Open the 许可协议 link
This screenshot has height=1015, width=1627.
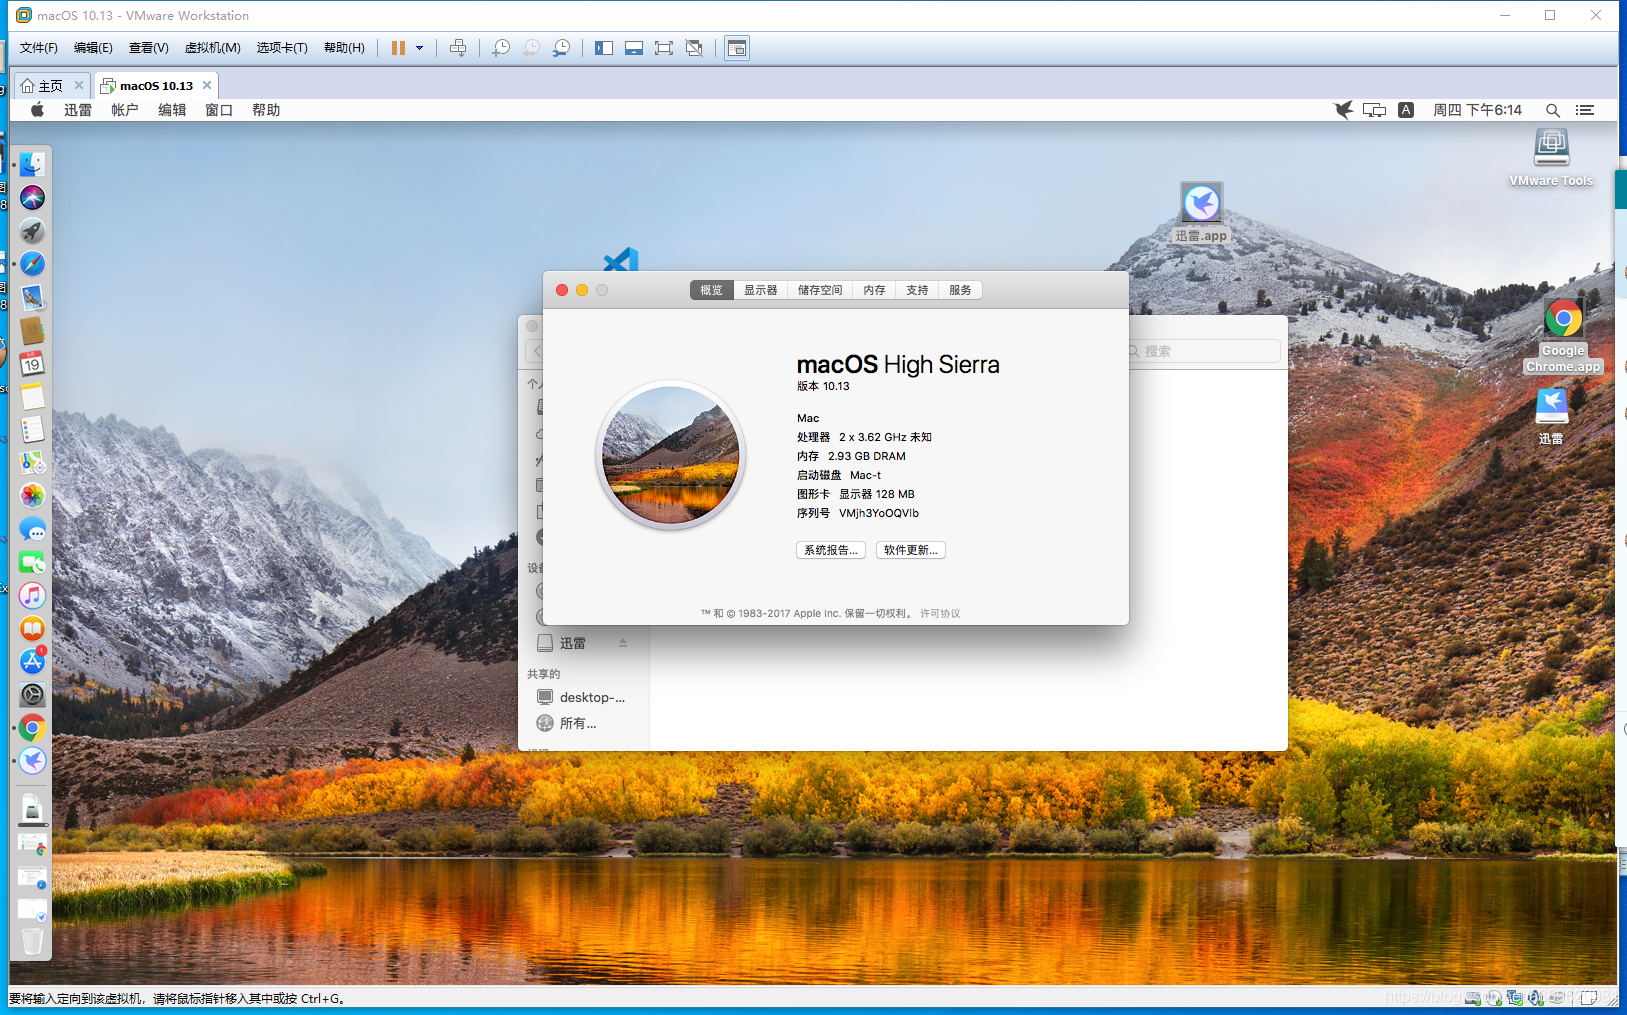tap(940, 613)
